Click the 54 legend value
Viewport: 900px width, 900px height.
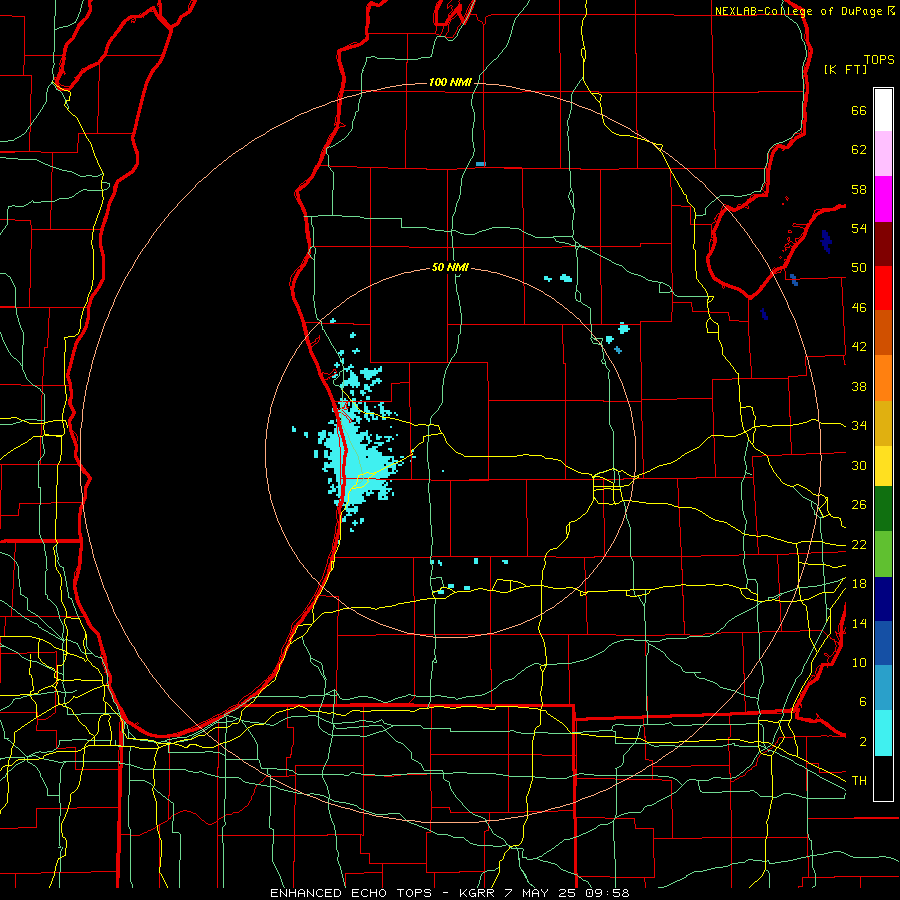coord(859,228)
